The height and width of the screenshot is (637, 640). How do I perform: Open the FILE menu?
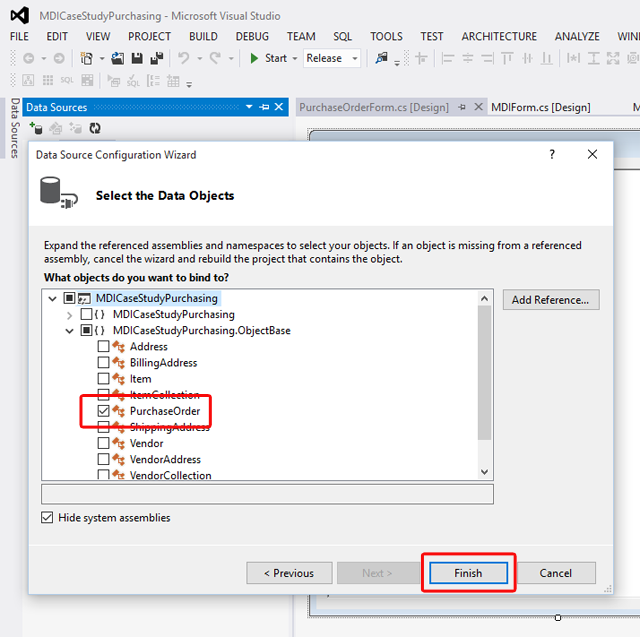(x=19, y=36)
